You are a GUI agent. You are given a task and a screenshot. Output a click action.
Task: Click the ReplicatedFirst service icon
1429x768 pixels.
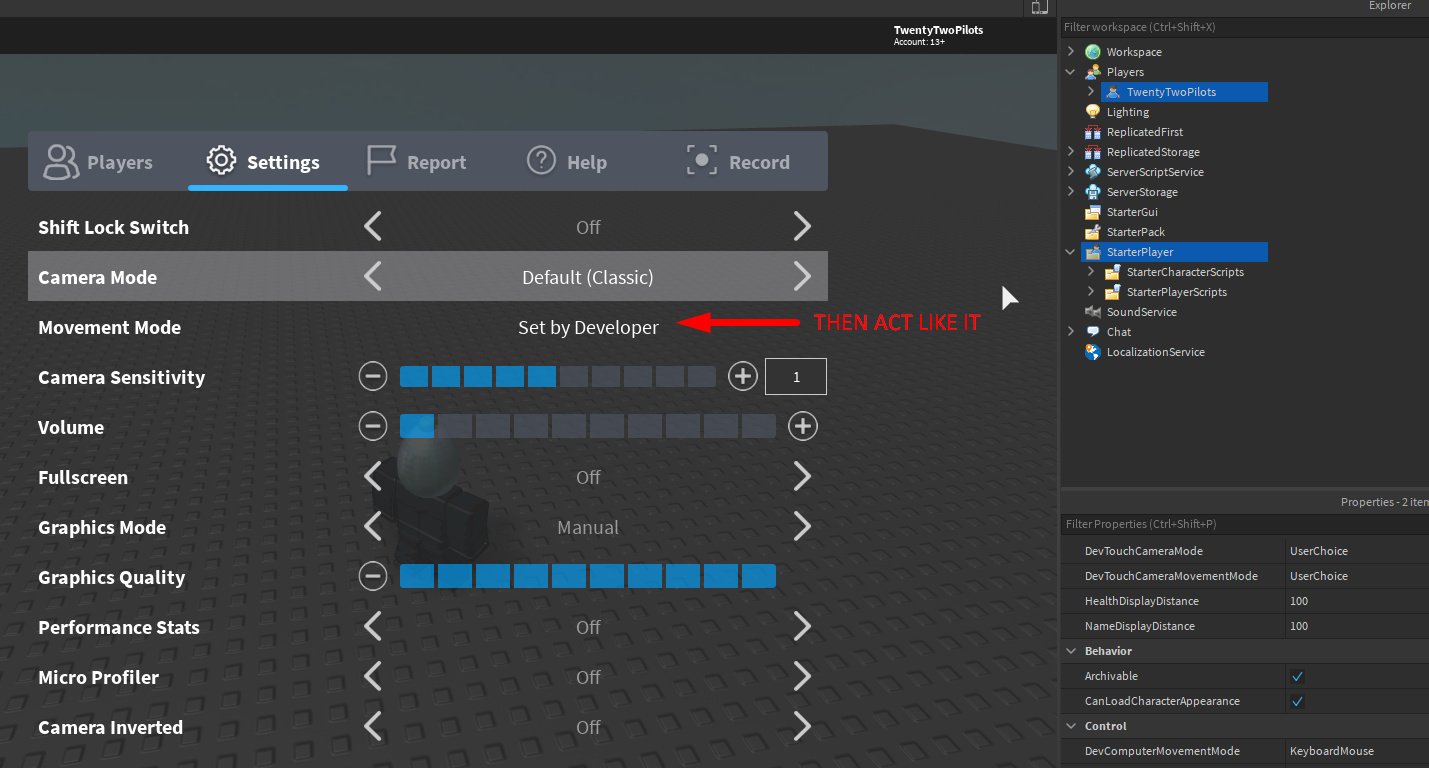click(1093, 132)
